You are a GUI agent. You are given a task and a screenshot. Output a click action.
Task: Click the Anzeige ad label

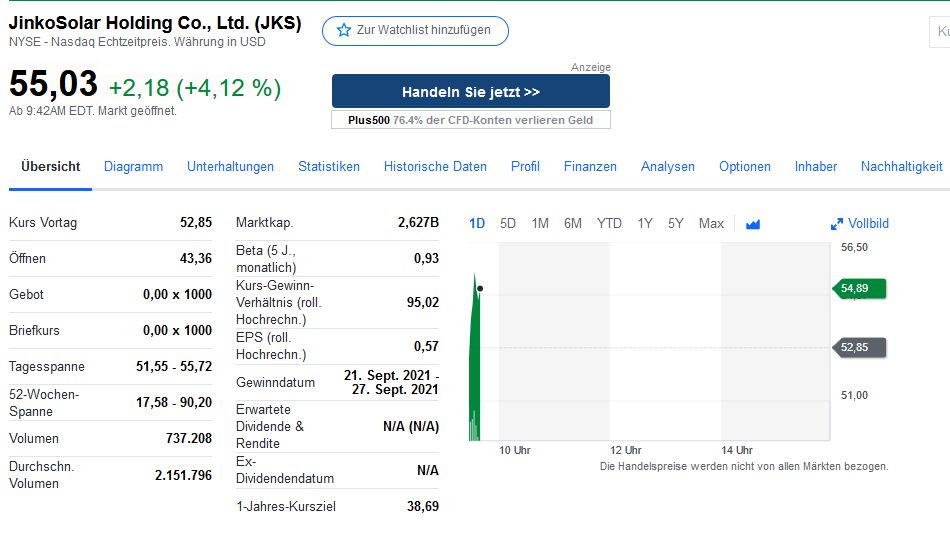click(591, 67)
